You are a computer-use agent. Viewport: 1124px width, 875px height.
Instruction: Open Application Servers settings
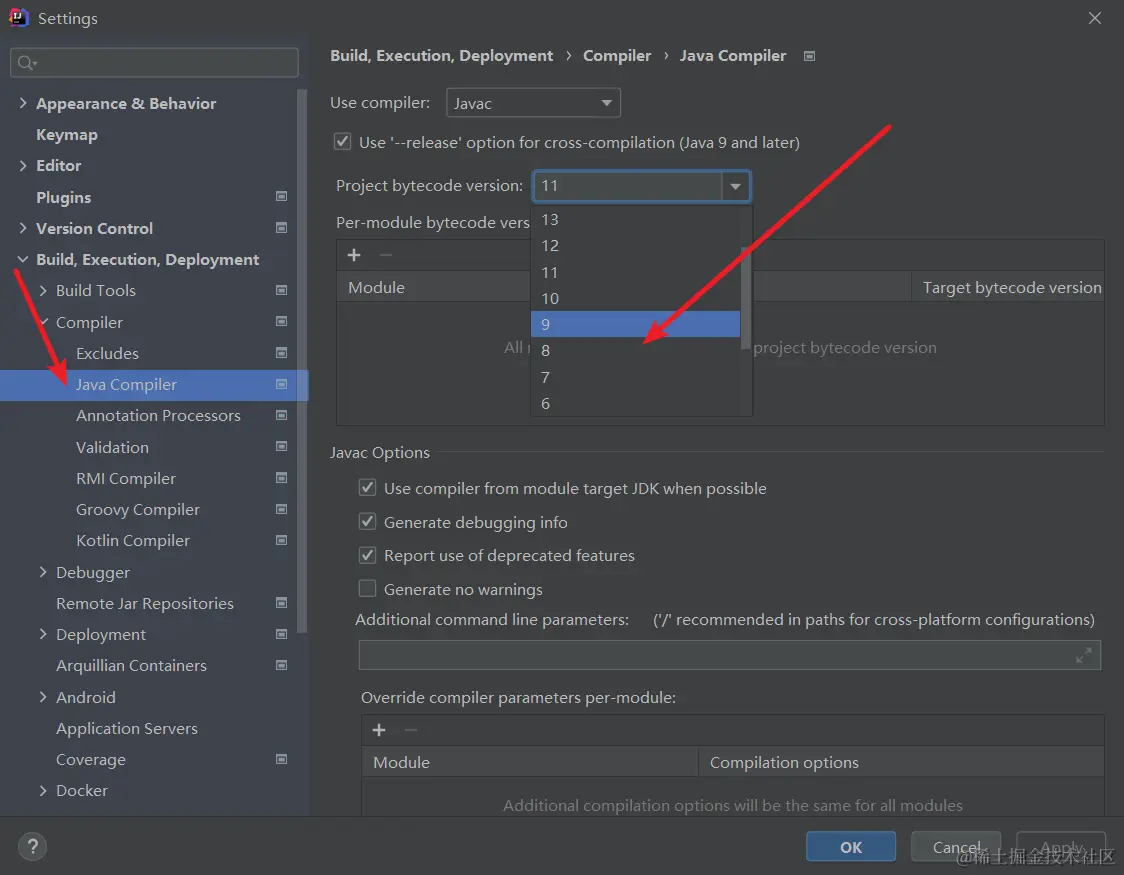(127, 728)
